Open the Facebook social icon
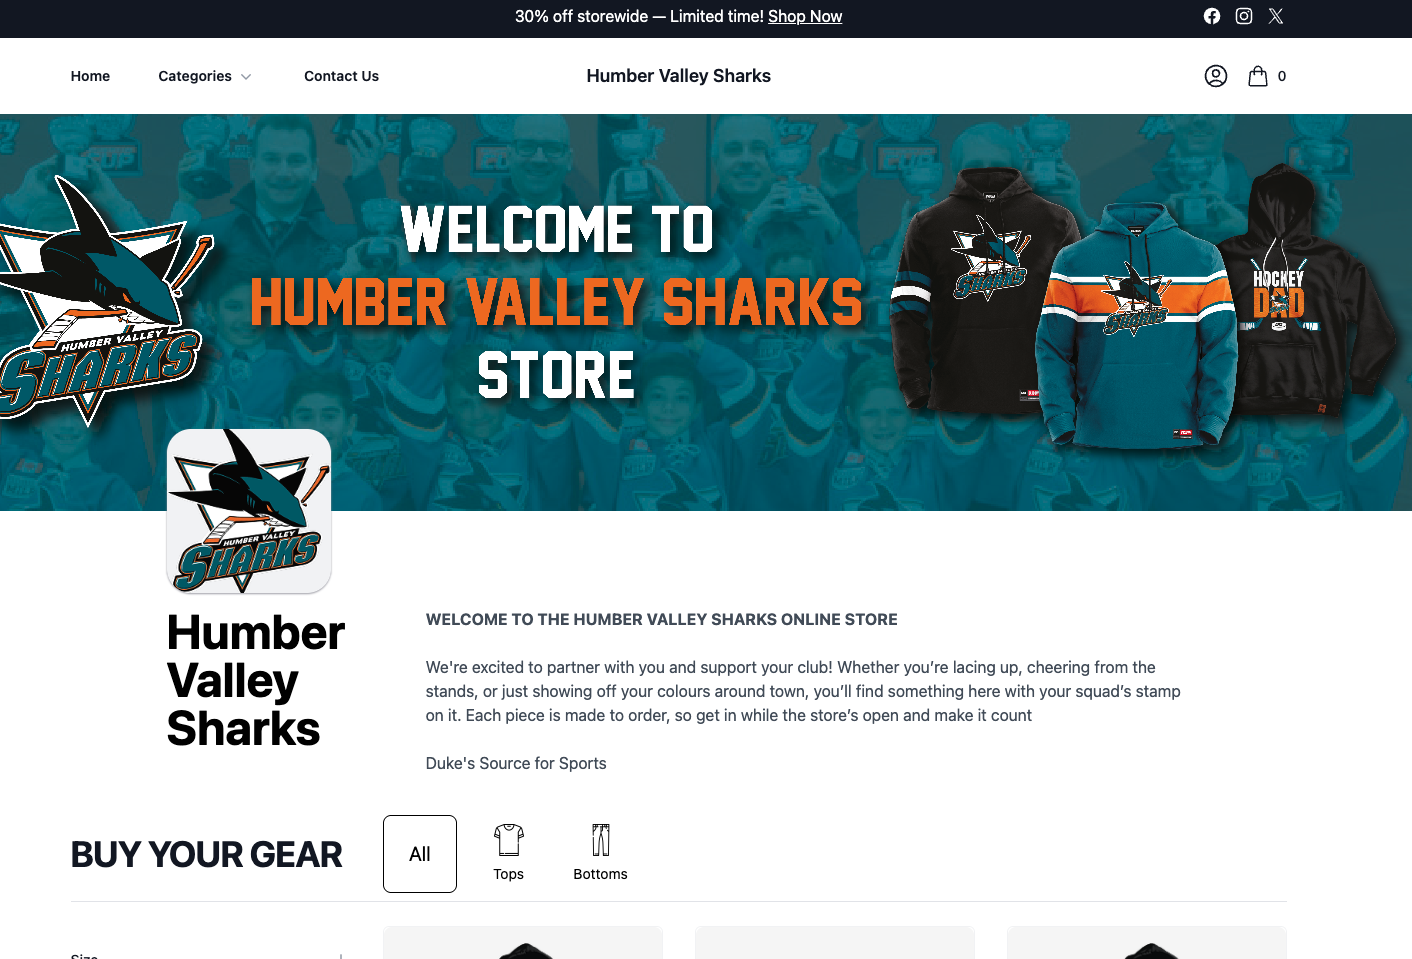The width and height of the screenshot is (1412, 959). click(1212, 16)
